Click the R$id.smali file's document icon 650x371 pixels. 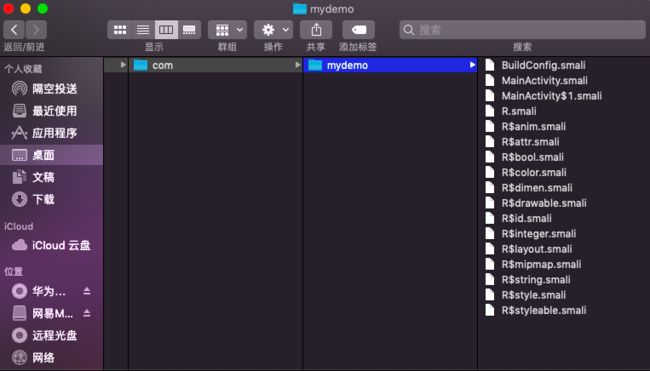(x=490, y=218)
